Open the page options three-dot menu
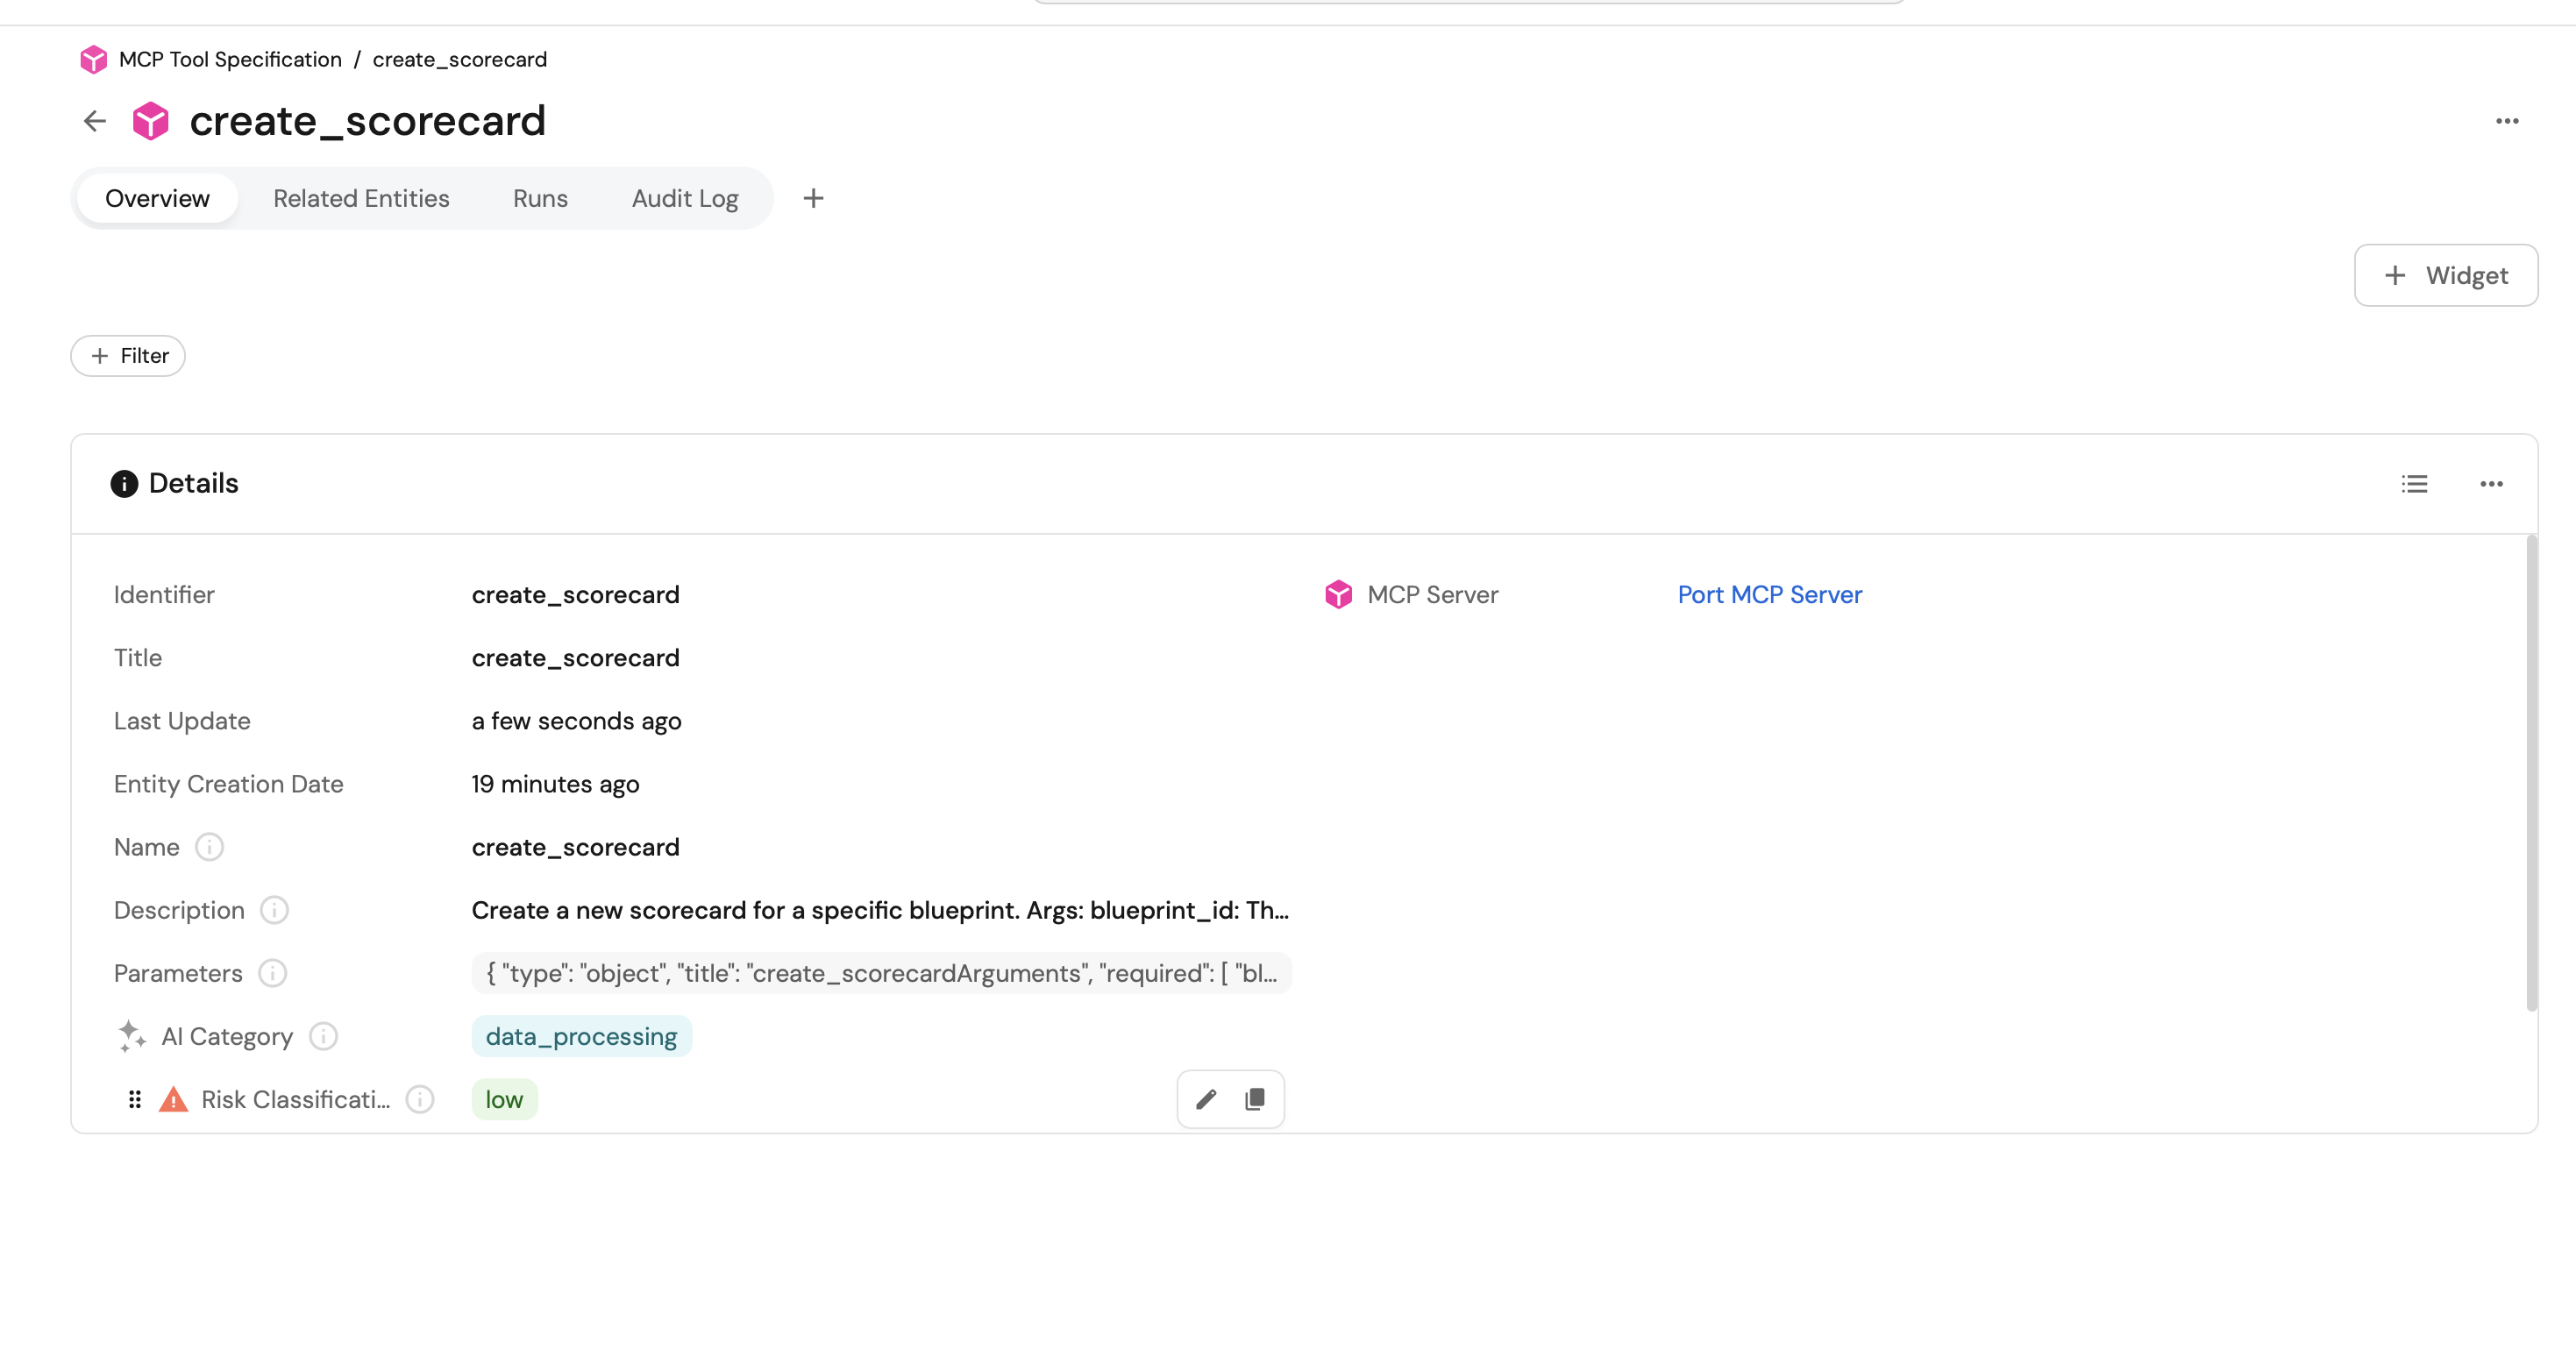The height and width of the screenshot is (1350, 2576). [2506, 121]
